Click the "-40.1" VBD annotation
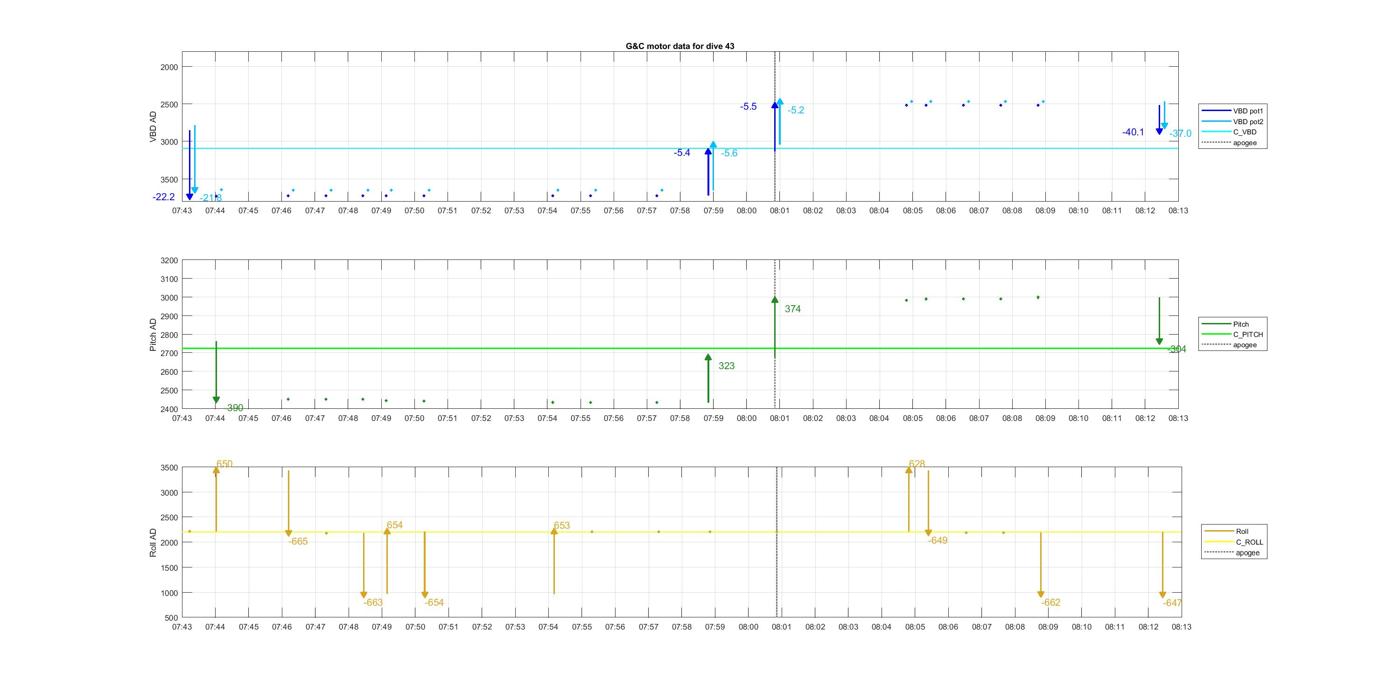 point(1133,132)
